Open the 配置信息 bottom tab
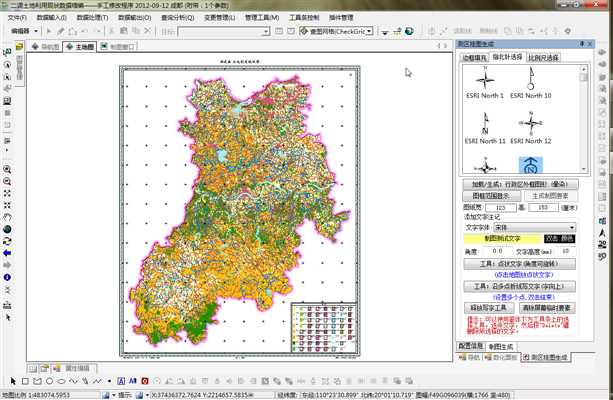 tap(471, 346)
